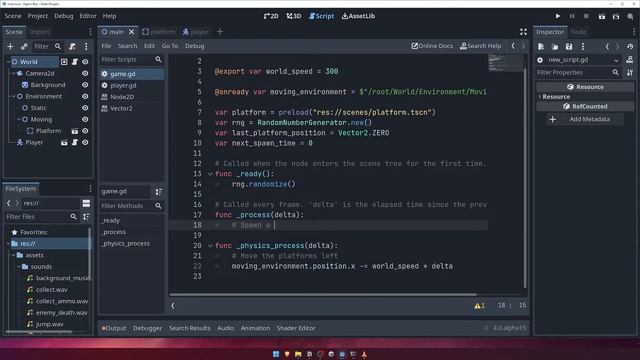This screenshot has width=640, height=360.
Task: Open the Shader Editor panel
Action: point(296,328)
